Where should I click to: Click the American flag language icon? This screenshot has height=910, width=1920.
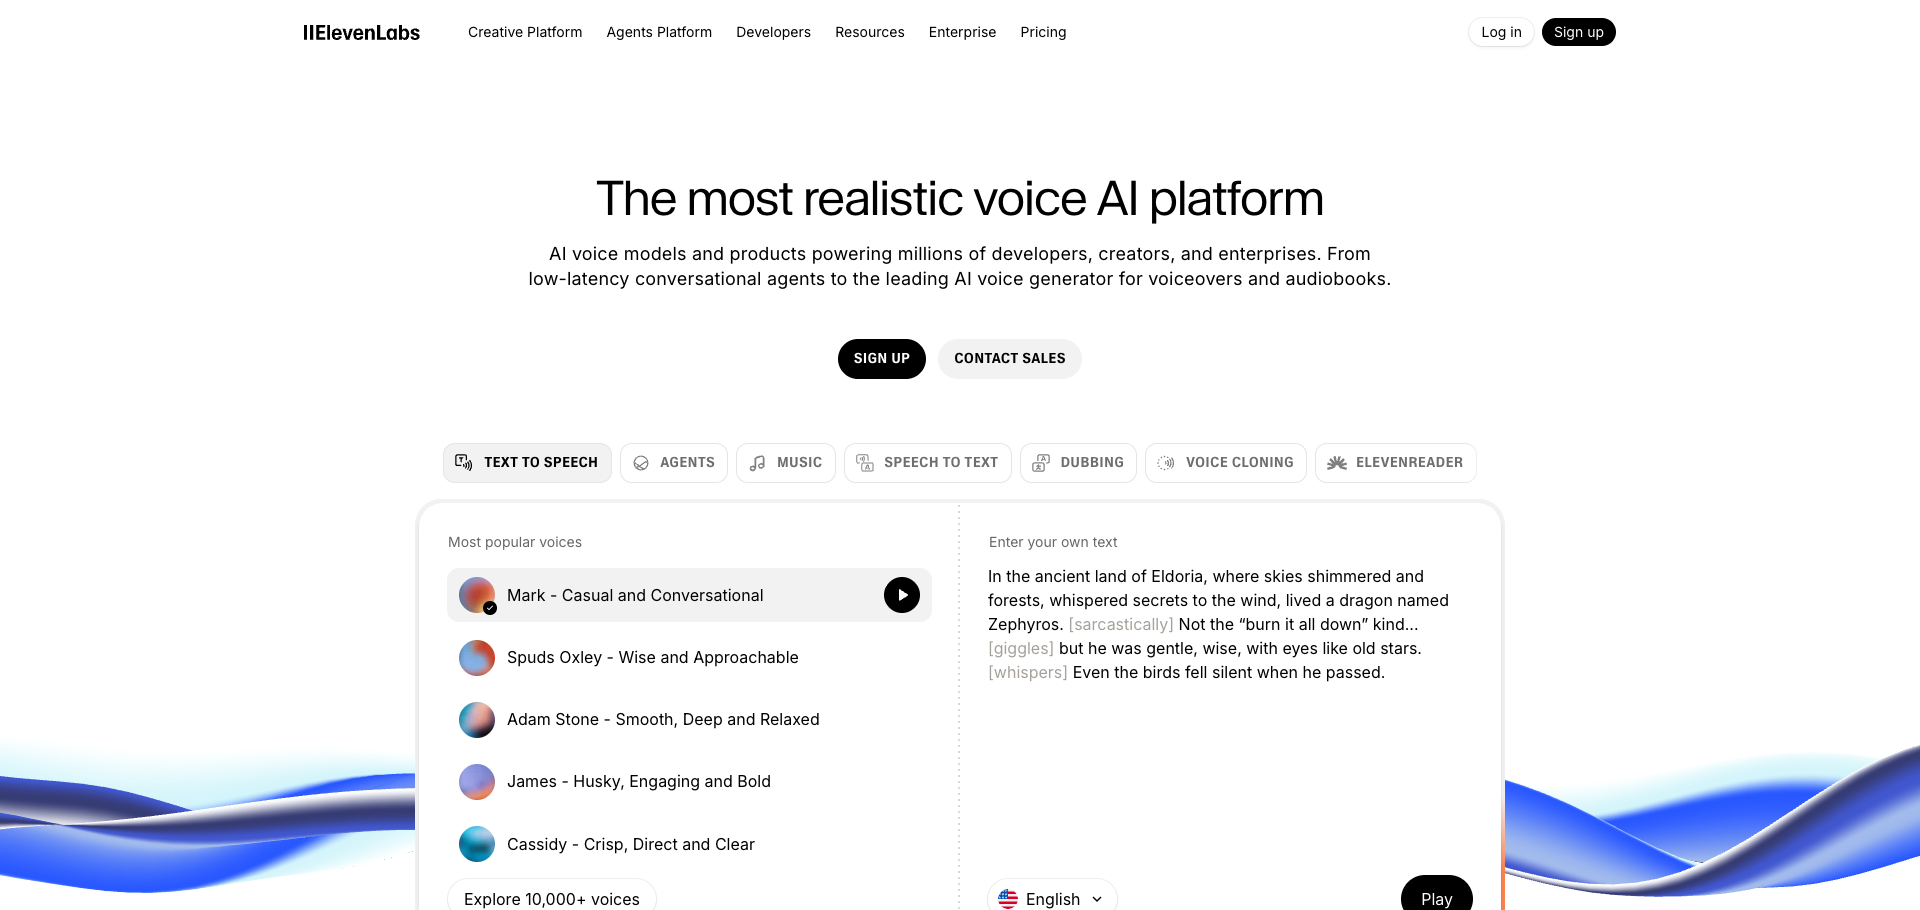click(x=1010, y=898)
